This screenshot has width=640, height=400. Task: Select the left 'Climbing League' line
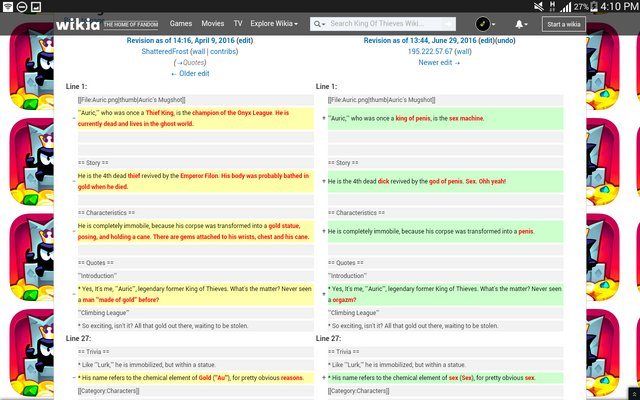pyautogui.click(x=196, y=313)
